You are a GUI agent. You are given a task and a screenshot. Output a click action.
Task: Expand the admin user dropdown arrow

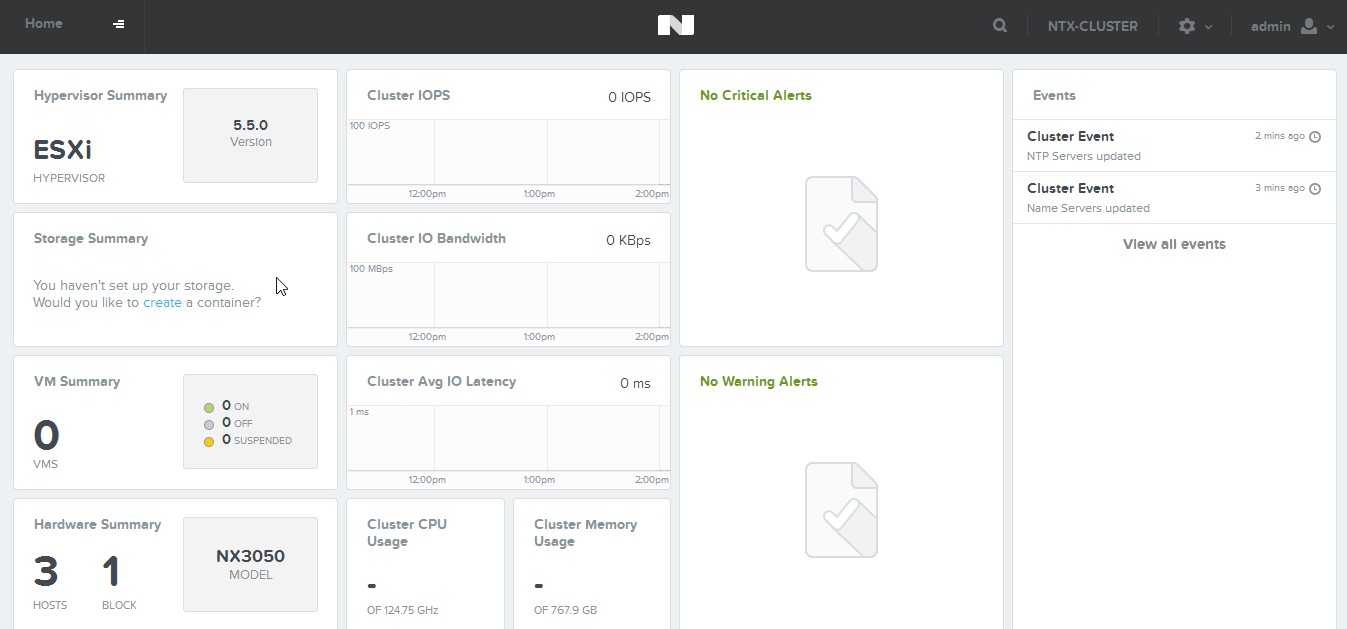[1330, 27]
